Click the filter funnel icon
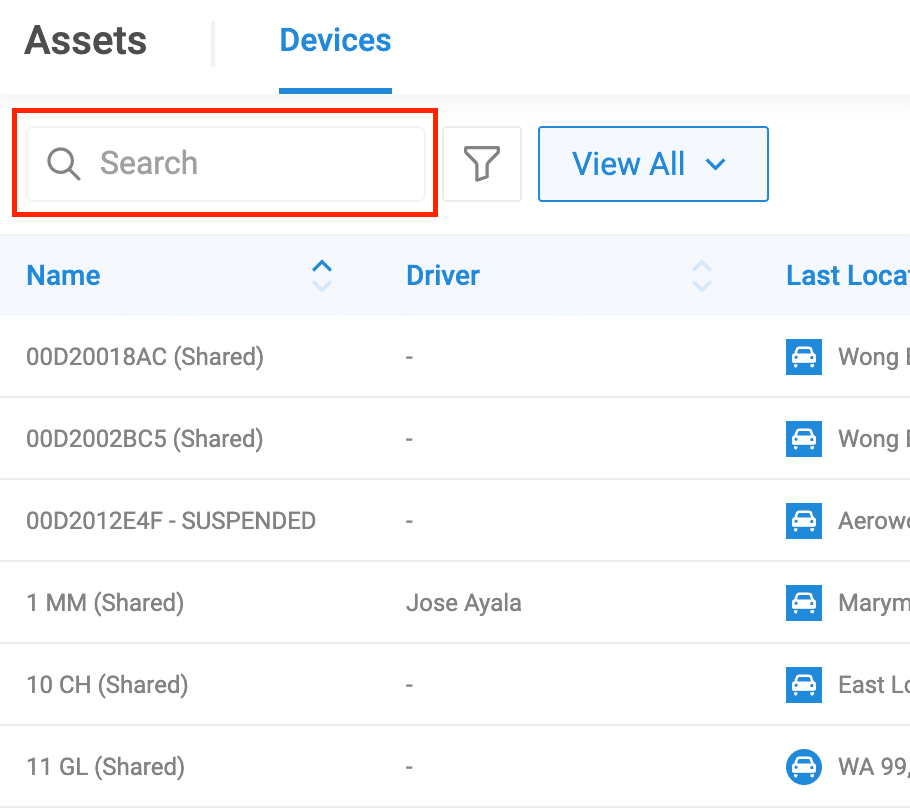Image resolution: width=910 pixels, height=808 pixels. (483, 163)
